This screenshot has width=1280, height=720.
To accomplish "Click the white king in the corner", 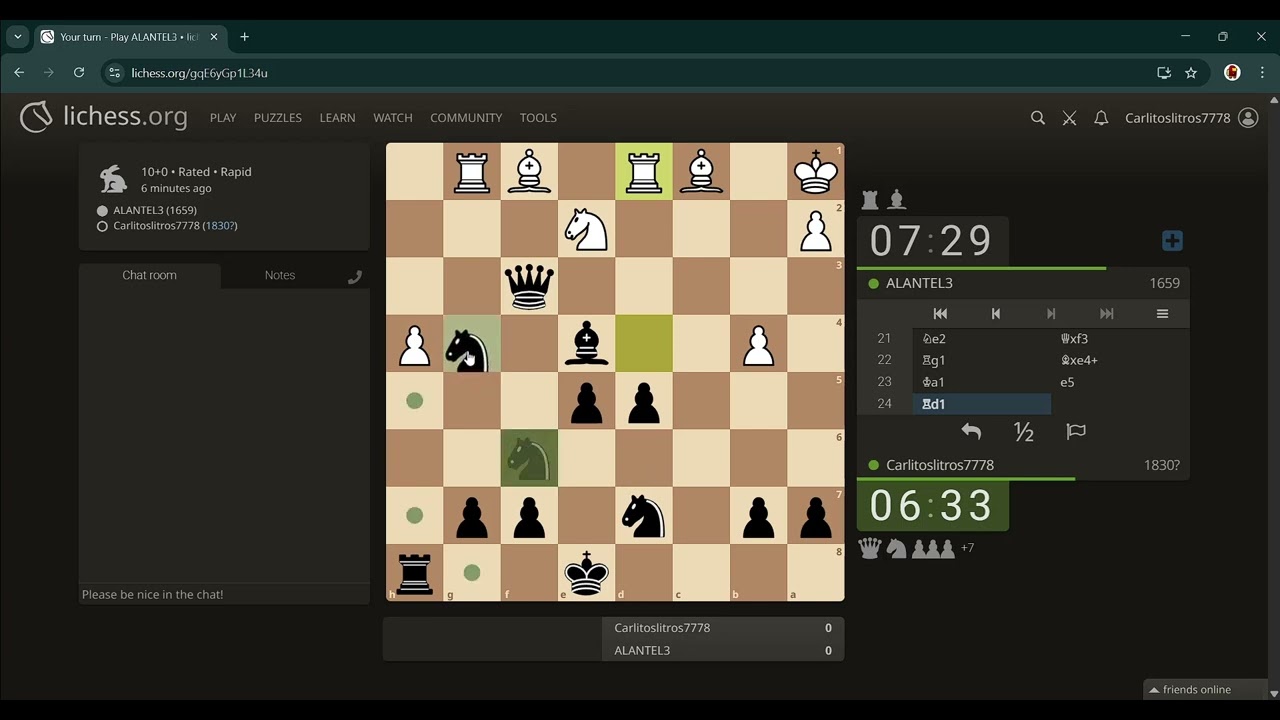I will coord(816,172).
